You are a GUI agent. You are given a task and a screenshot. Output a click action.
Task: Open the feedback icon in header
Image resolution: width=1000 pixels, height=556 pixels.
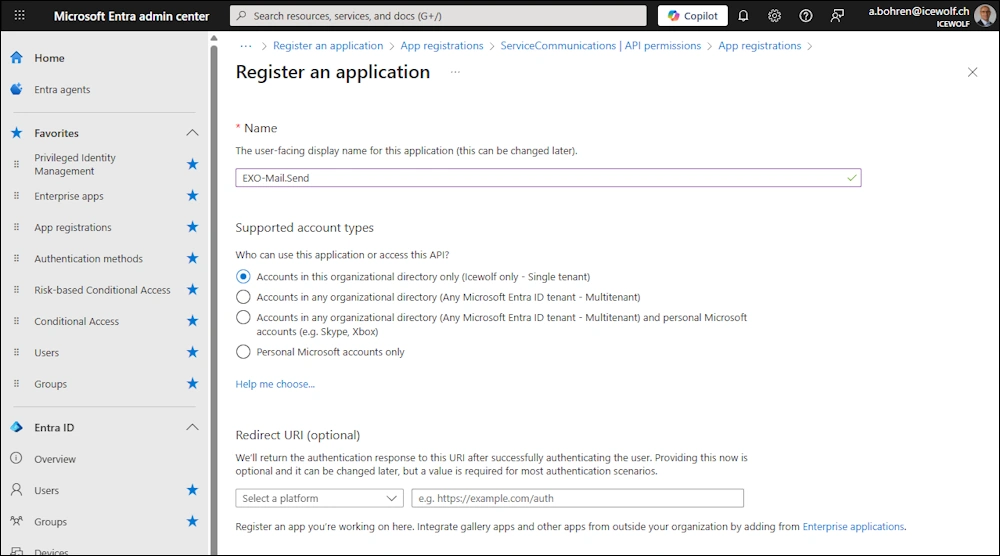point(838,16)
